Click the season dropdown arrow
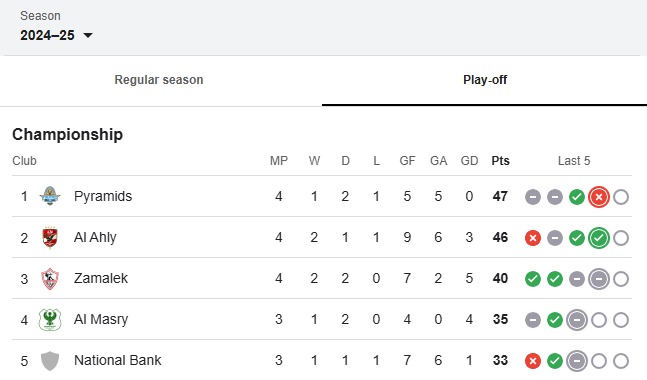 click(x=87, y=35)
